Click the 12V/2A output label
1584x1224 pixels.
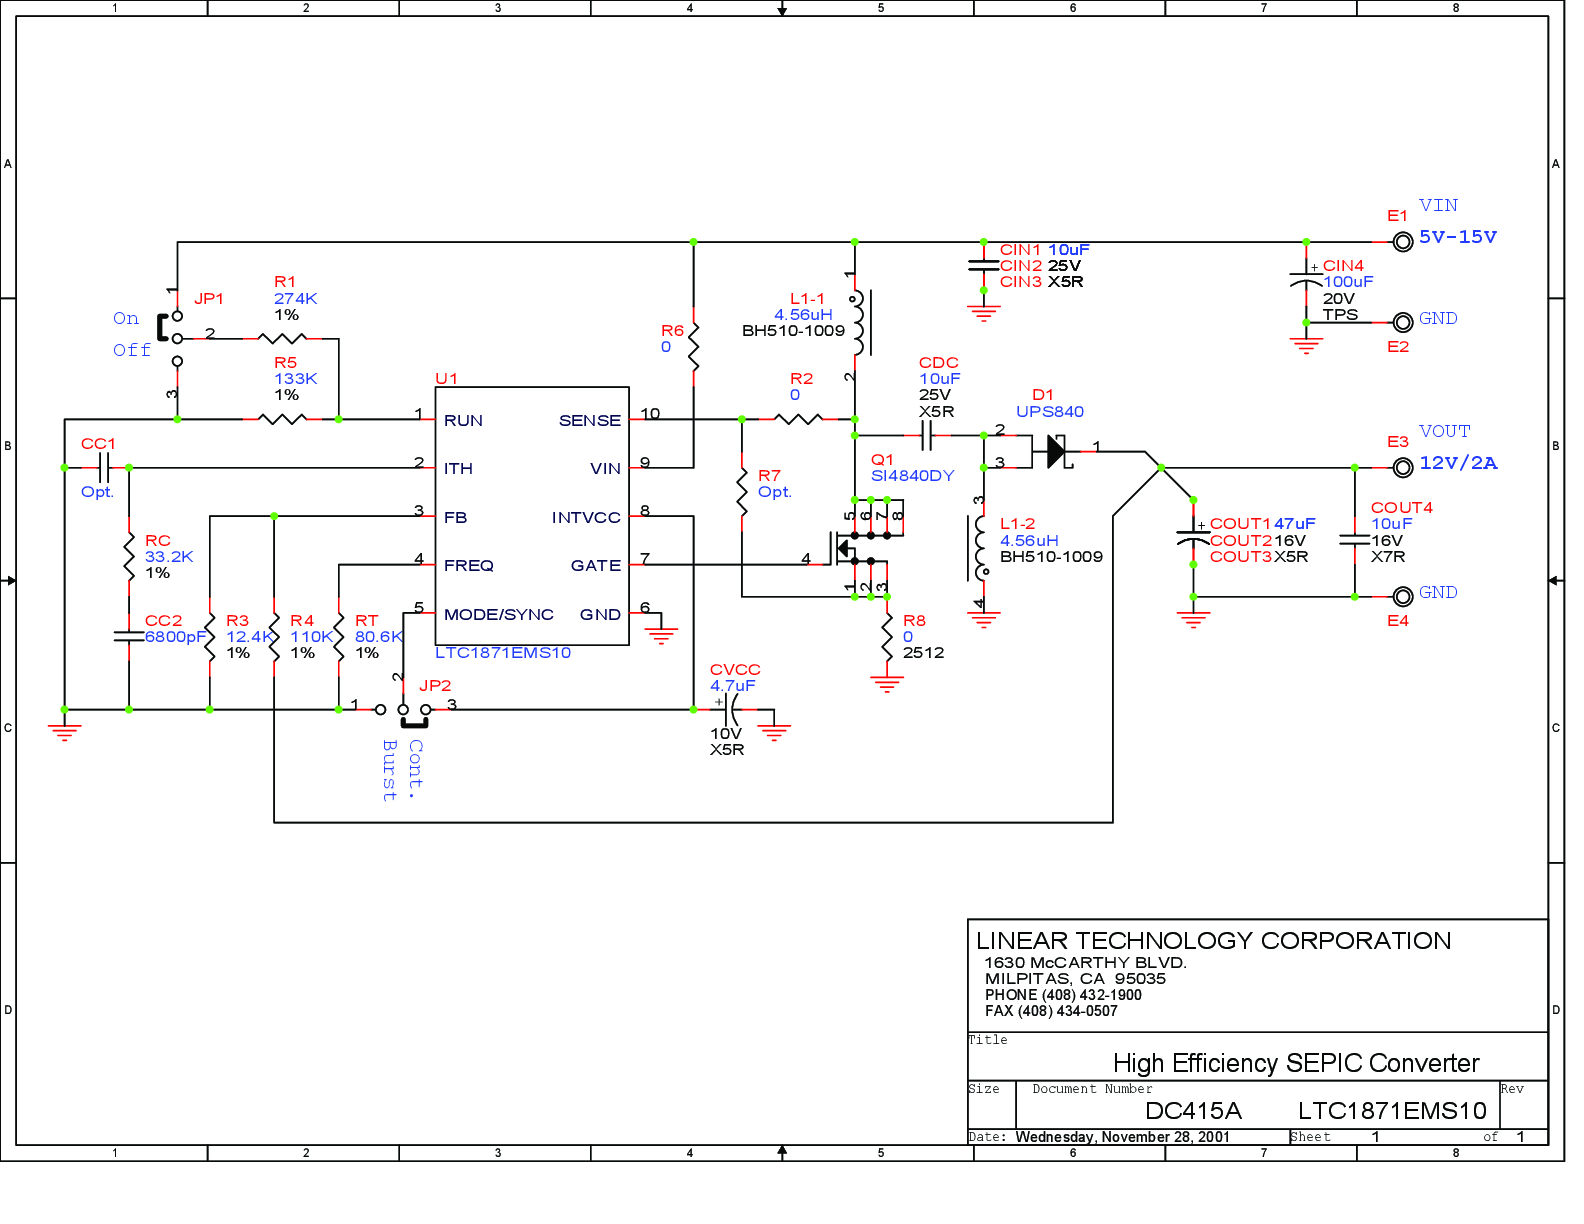point(1458,463)
